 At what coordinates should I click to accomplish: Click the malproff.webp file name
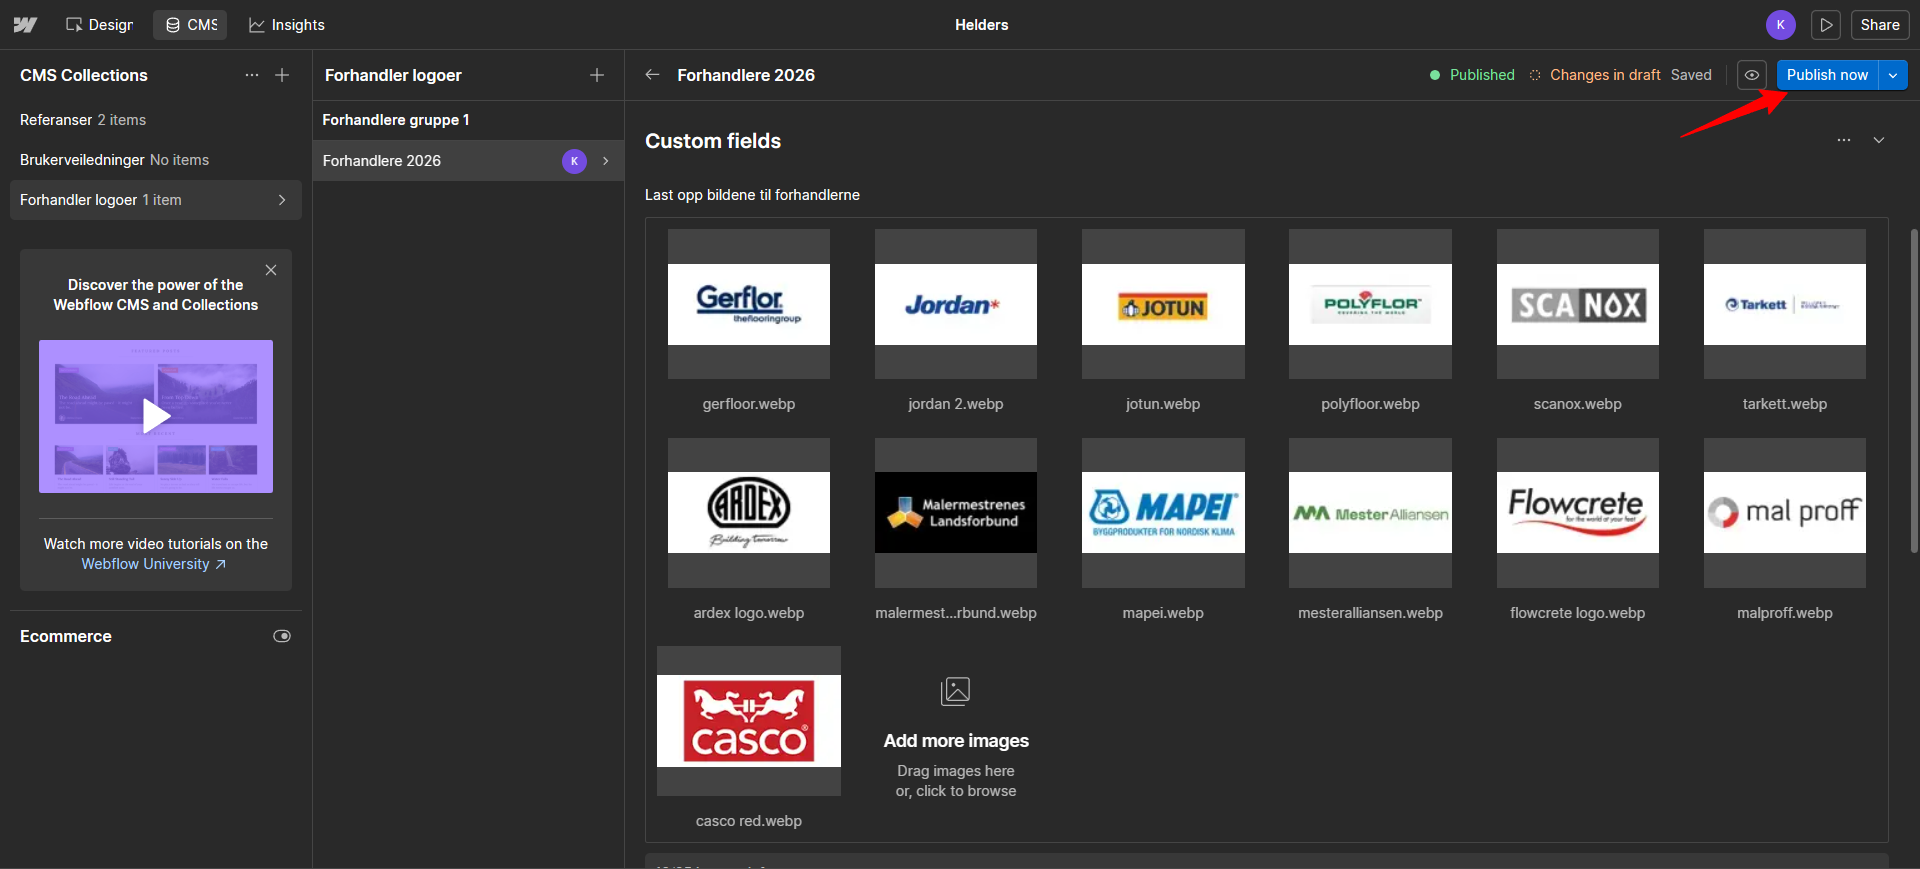pos(1785,613)
